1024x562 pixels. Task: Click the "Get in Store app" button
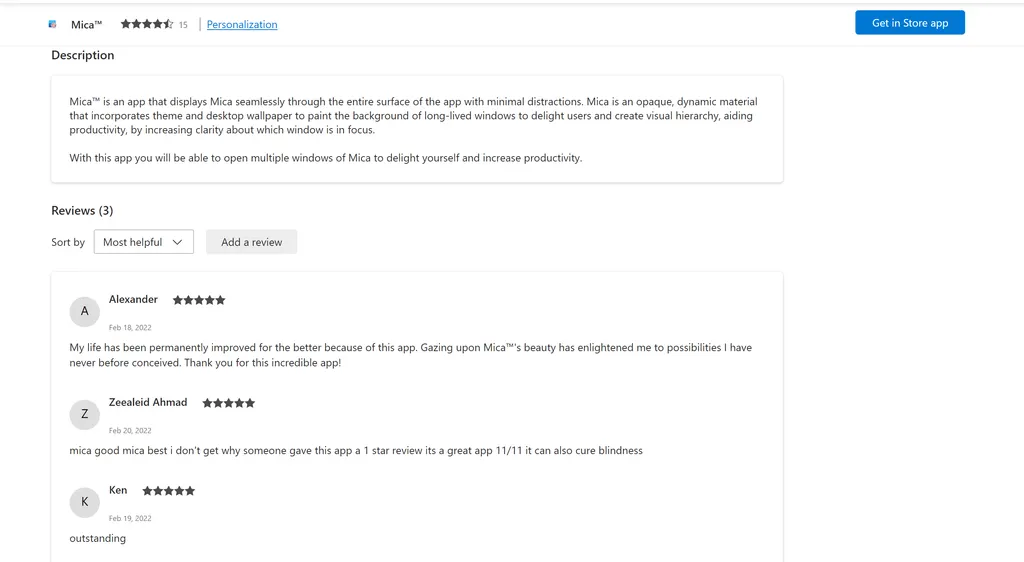tap(909, 23)
